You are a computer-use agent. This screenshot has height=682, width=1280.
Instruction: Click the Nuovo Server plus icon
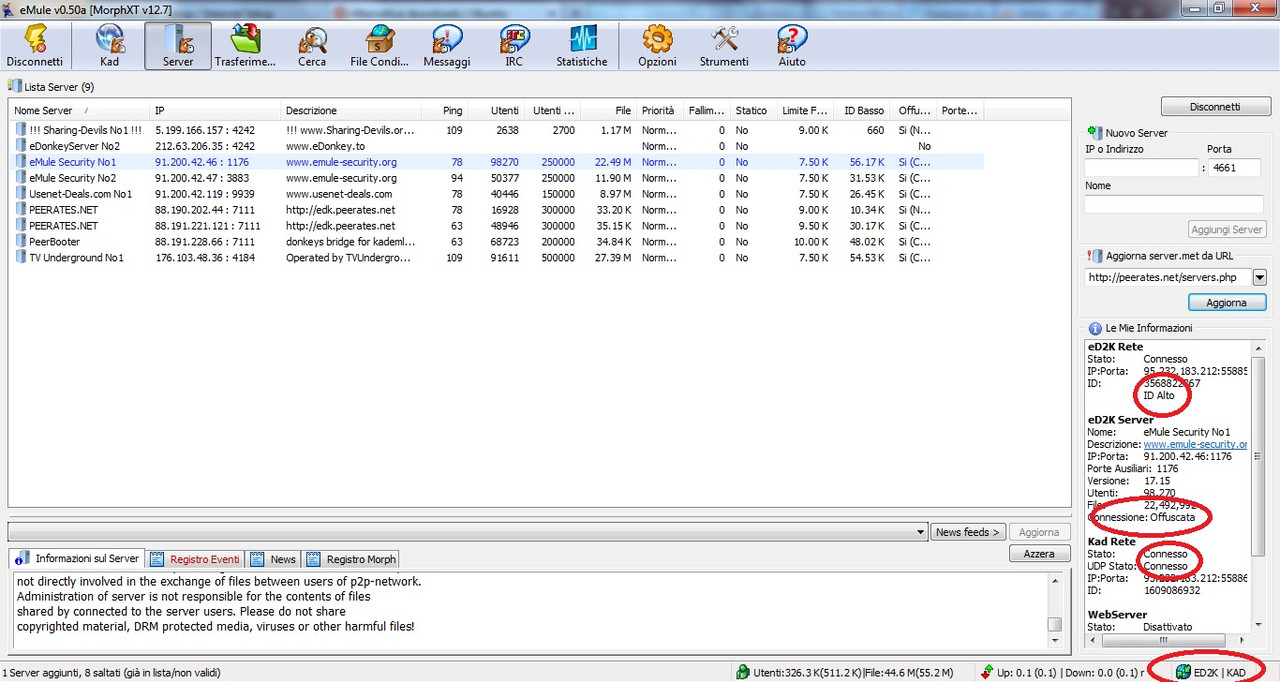(x=1094, y=132)
